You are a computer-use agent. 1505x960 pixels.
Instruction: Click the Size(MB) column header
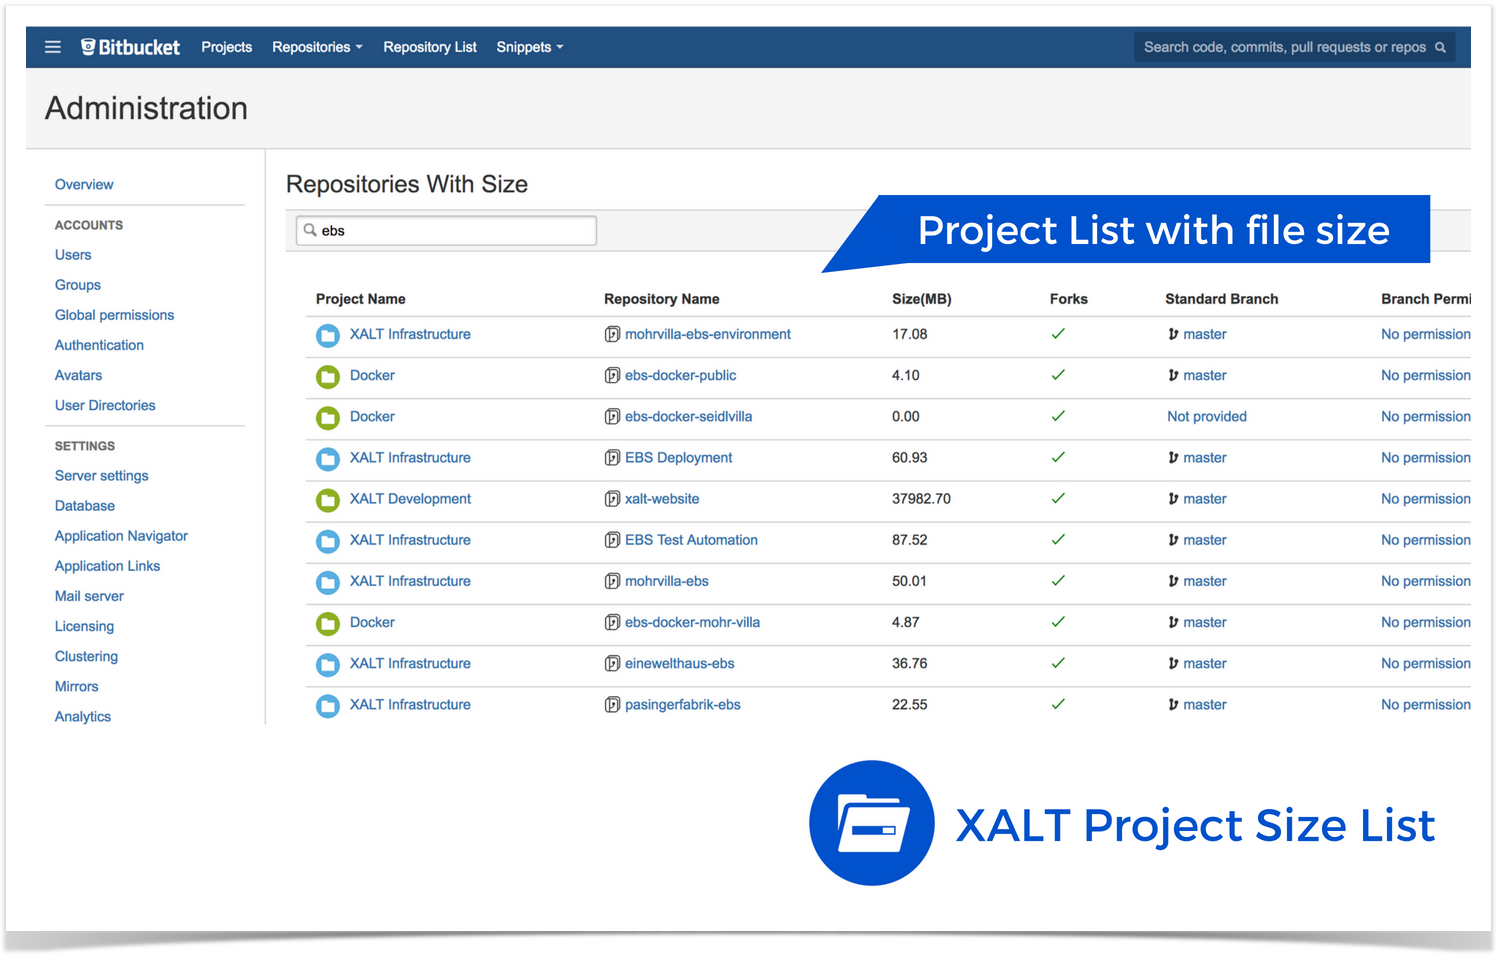[x=922, y=299]
